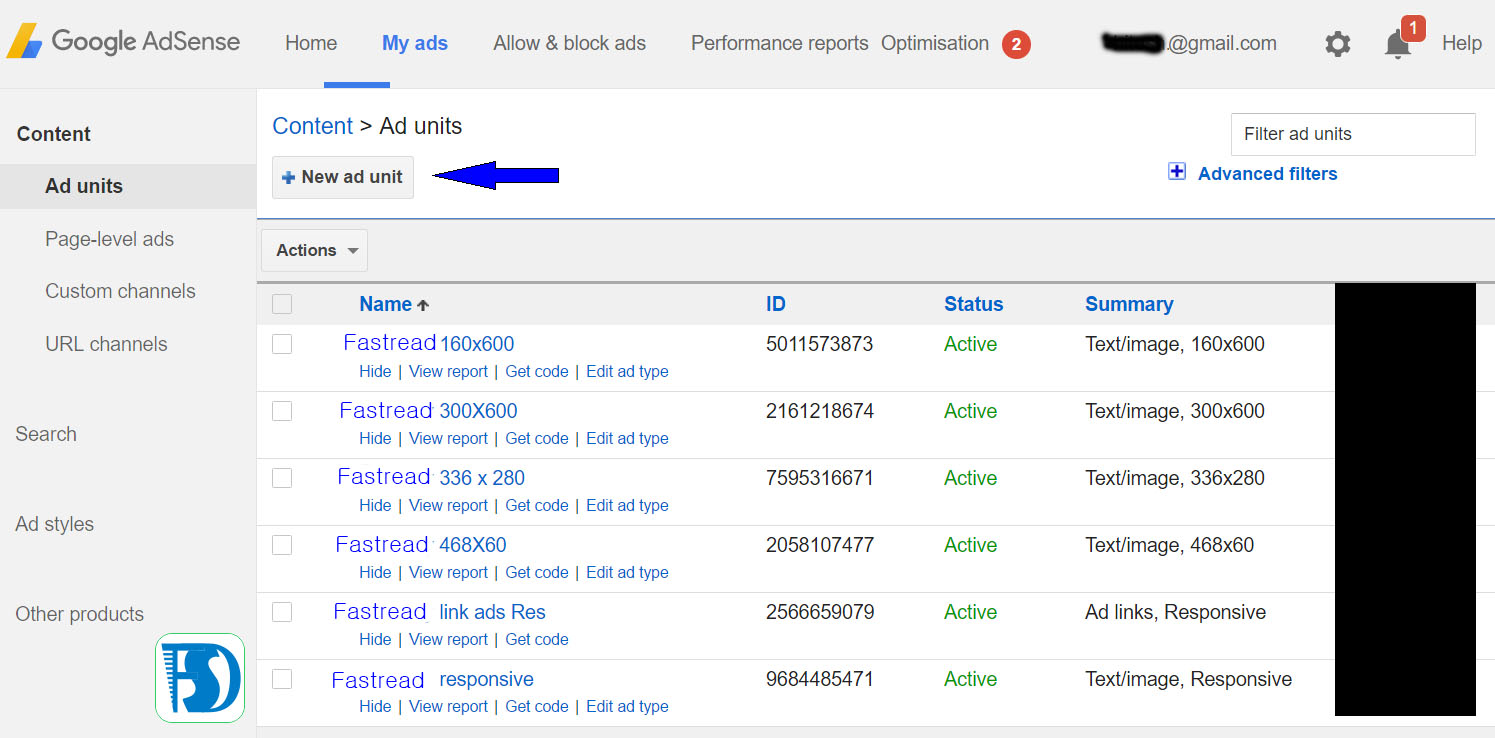This screenshot has width=1495, height=738.
Task: Hide the Fastread link ads Res unit
Action: pos(375,639)
